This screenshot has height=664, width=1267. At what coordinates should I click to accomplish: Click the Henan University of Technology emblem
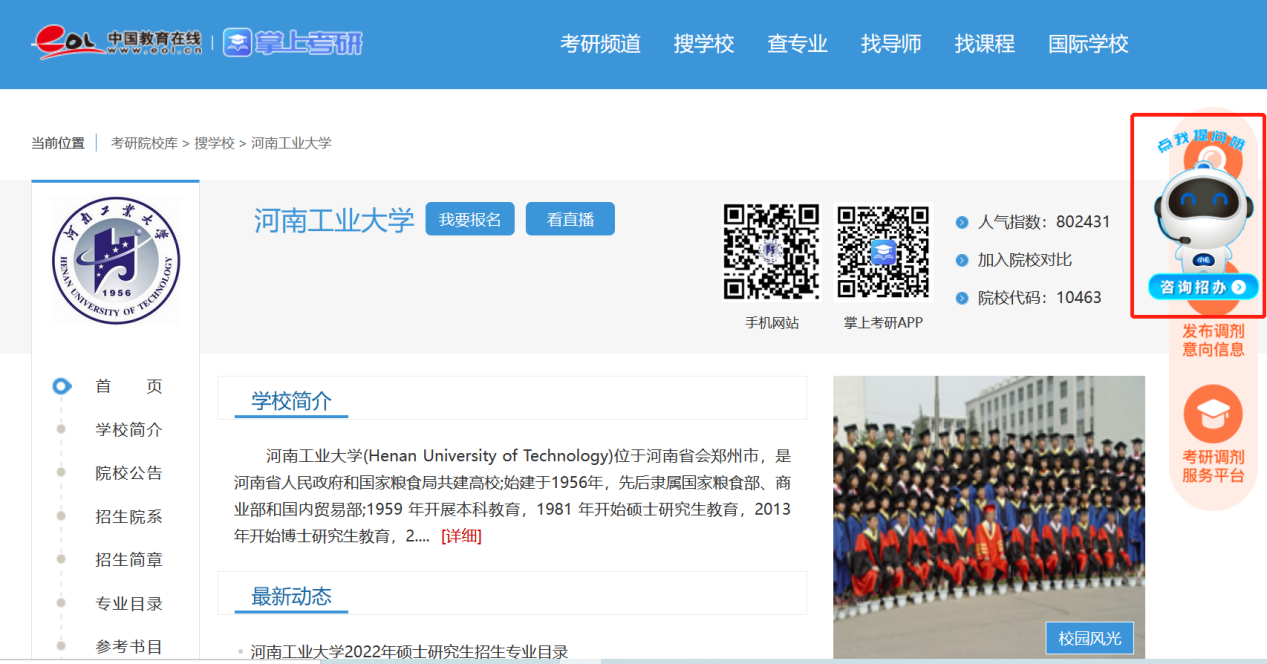115,260
